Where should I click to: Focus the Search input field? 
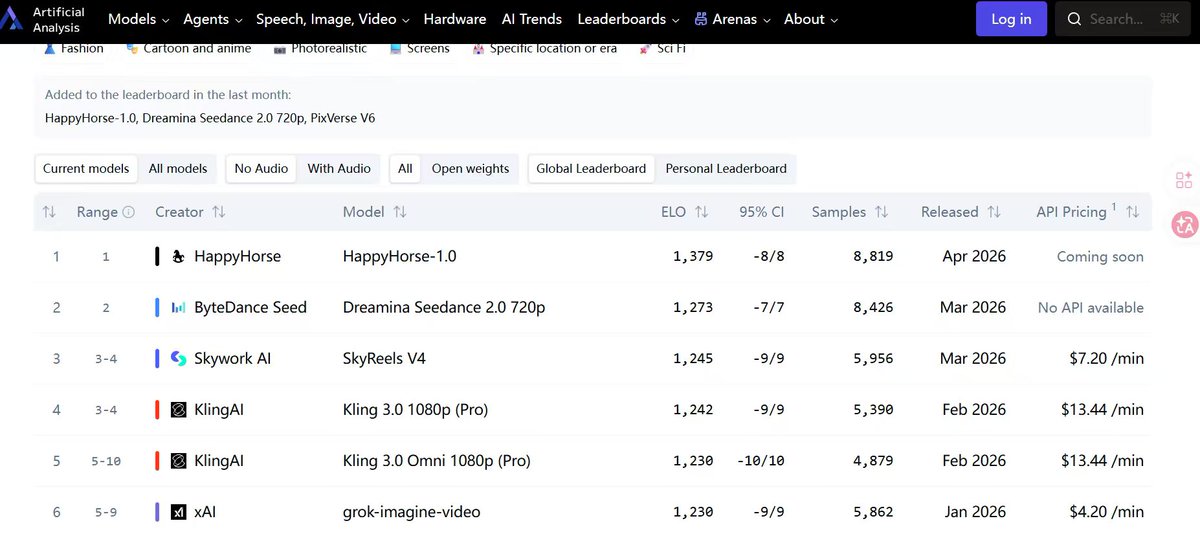tap(1122, 19)
